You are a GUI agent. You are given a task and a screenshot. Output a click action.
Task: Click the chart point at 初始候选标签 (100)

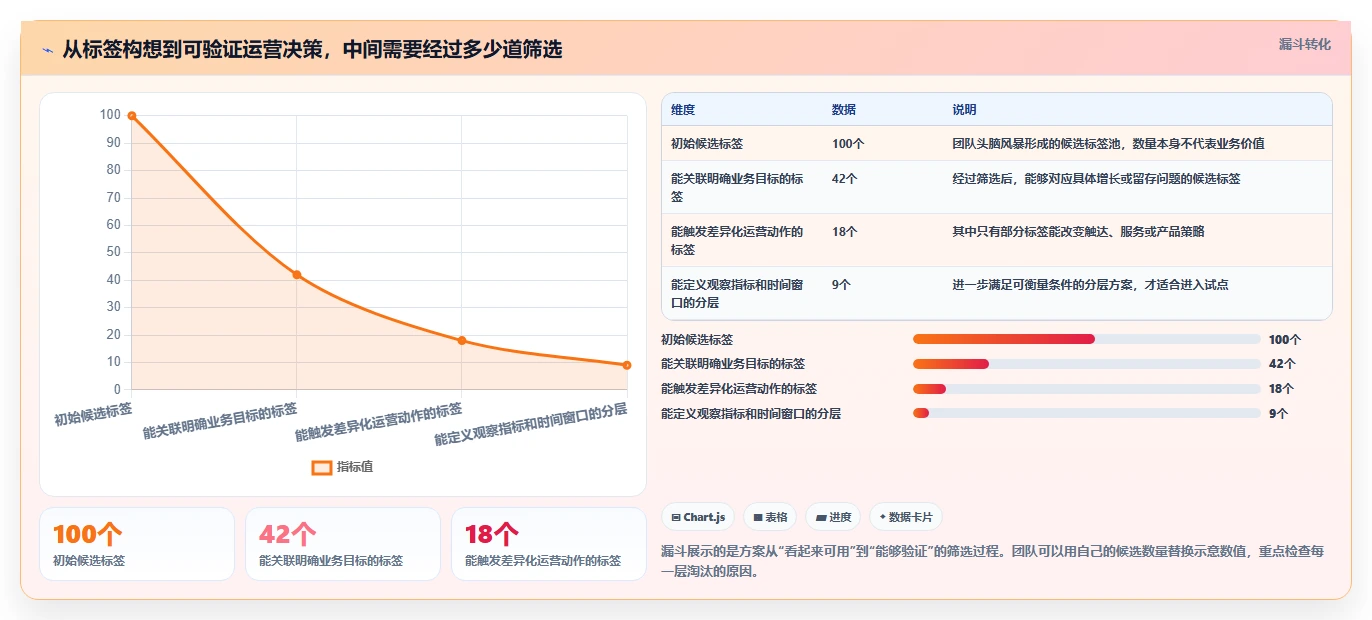[131, 116]
